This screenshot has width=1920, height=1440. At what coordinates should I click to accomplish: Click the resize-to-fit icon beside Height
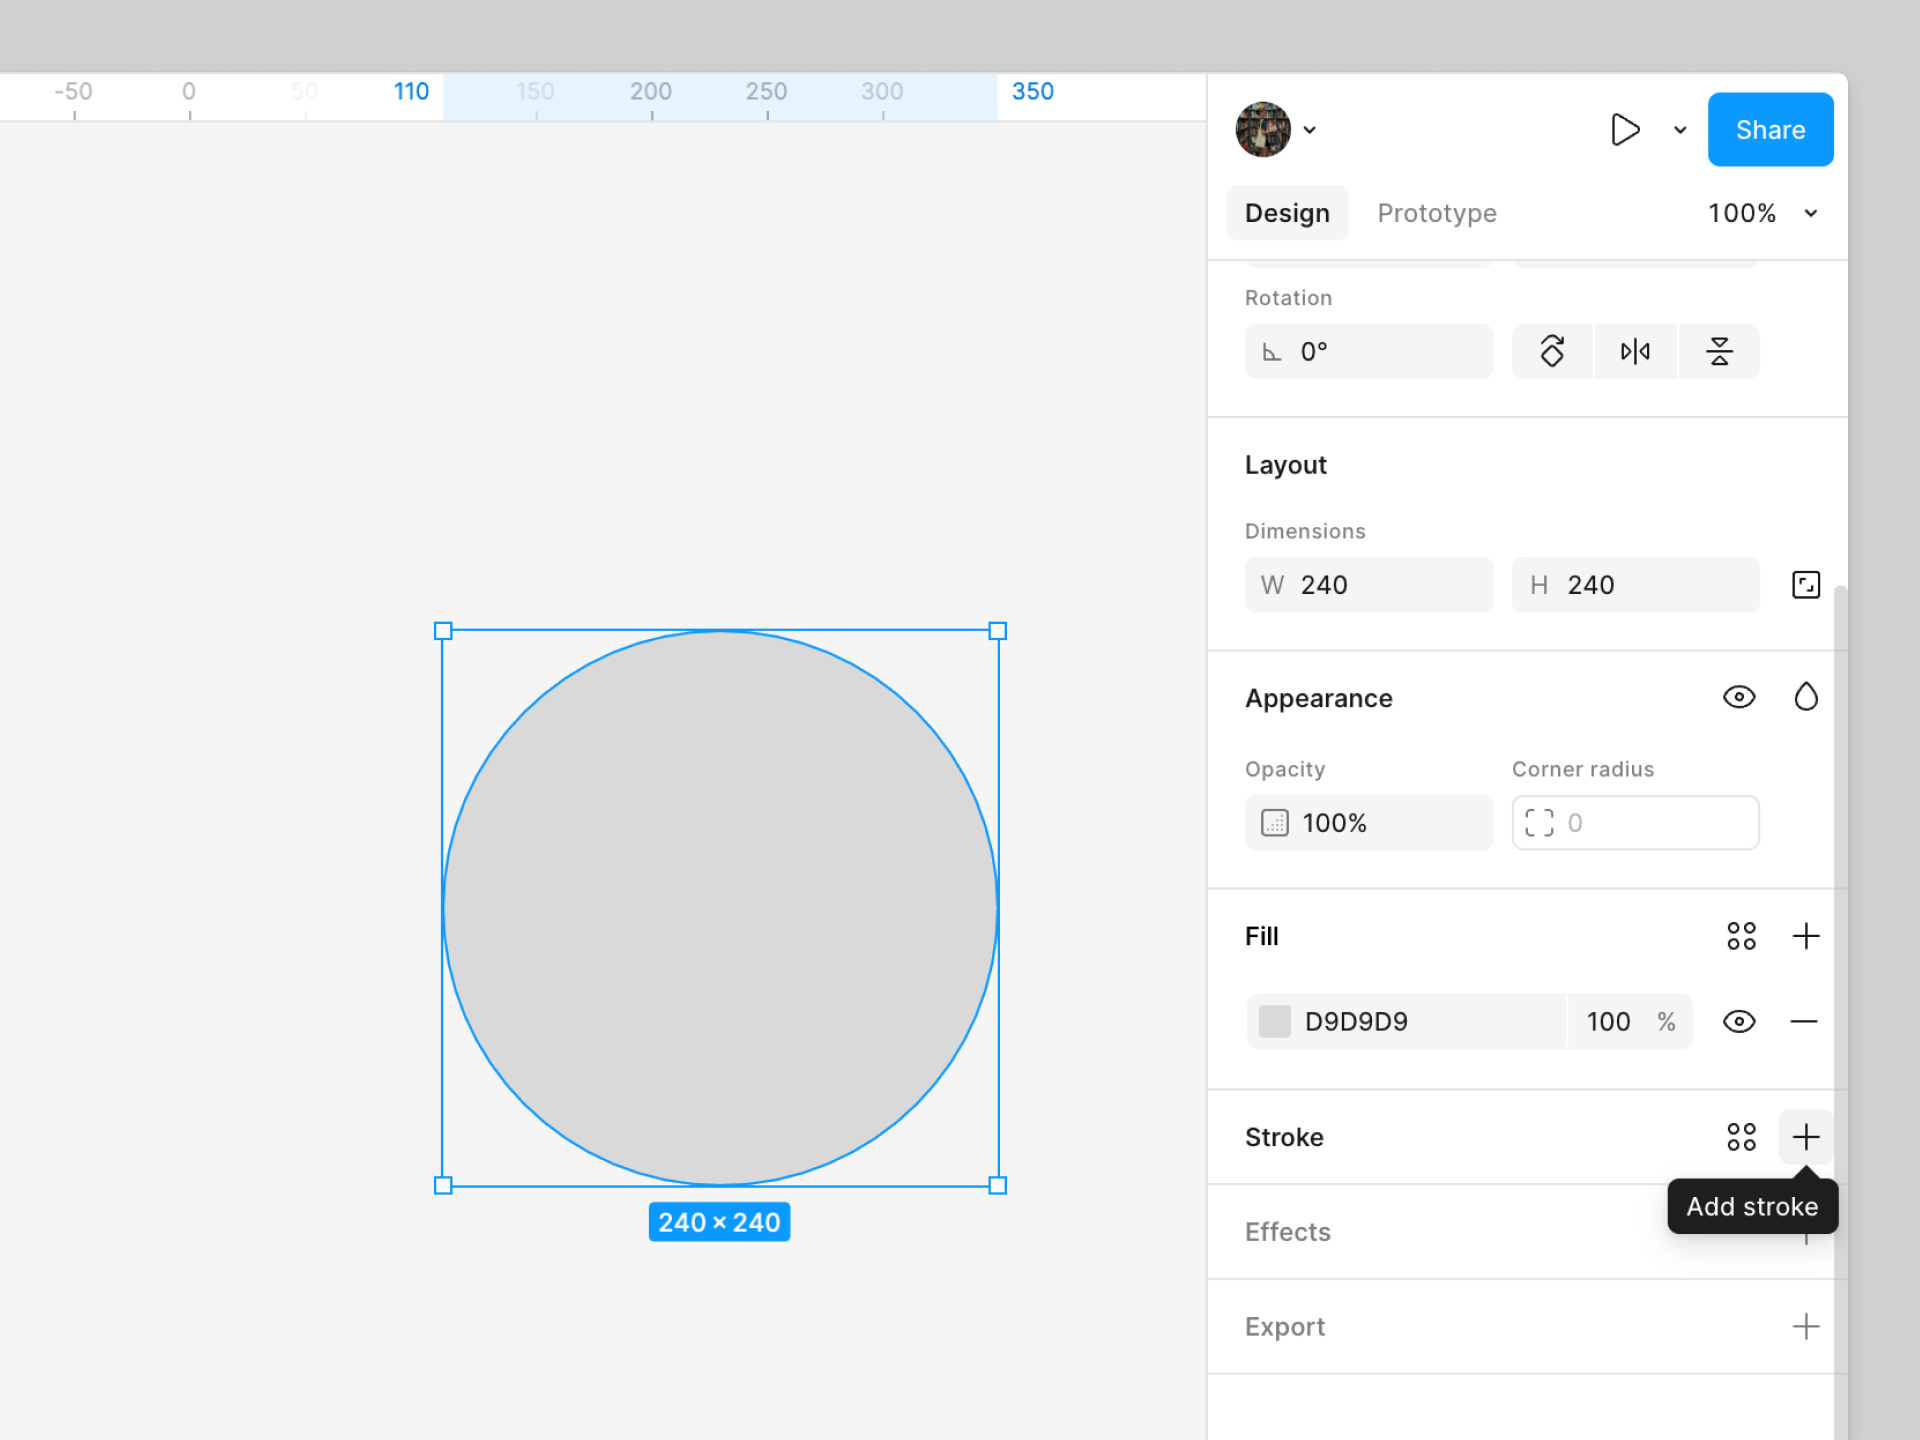click(x=1805, y=584)
